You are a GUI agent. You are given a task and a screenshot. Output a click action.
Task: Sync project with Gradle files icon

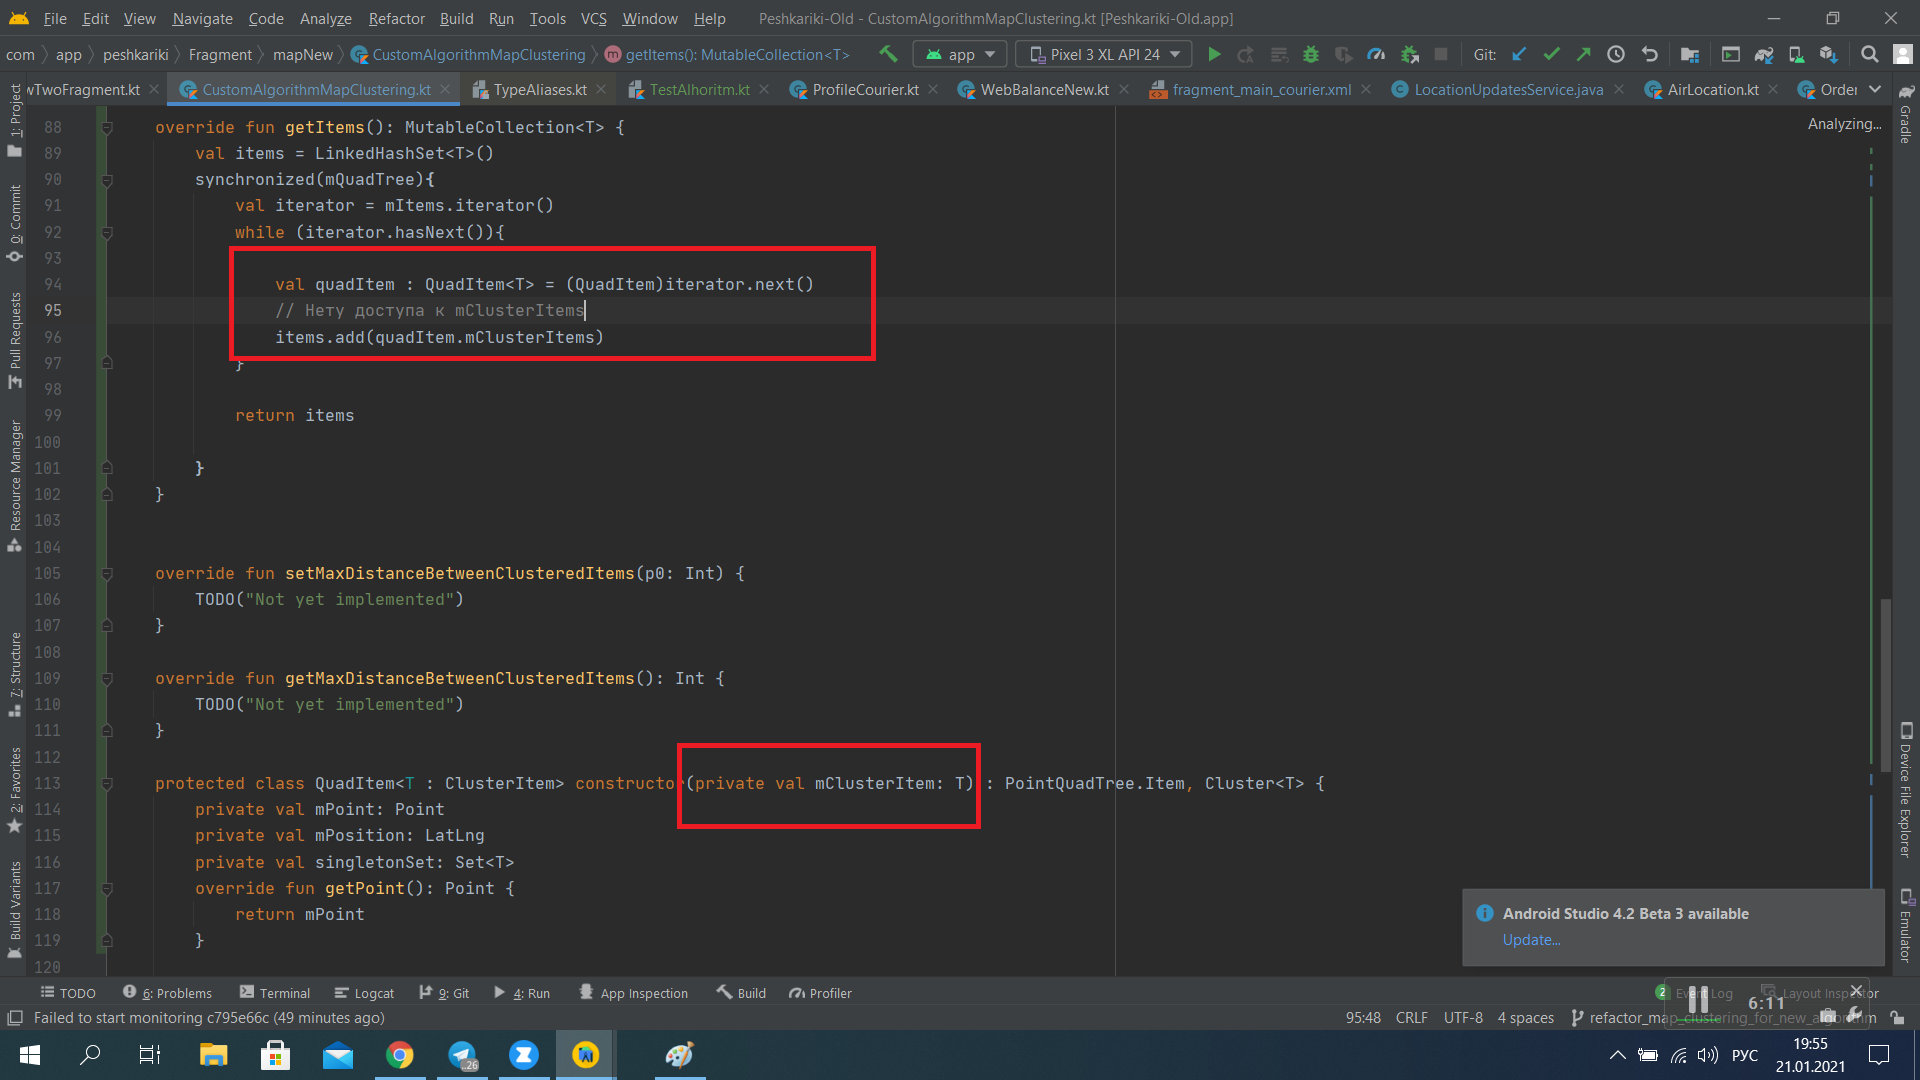pos(1764,54)
